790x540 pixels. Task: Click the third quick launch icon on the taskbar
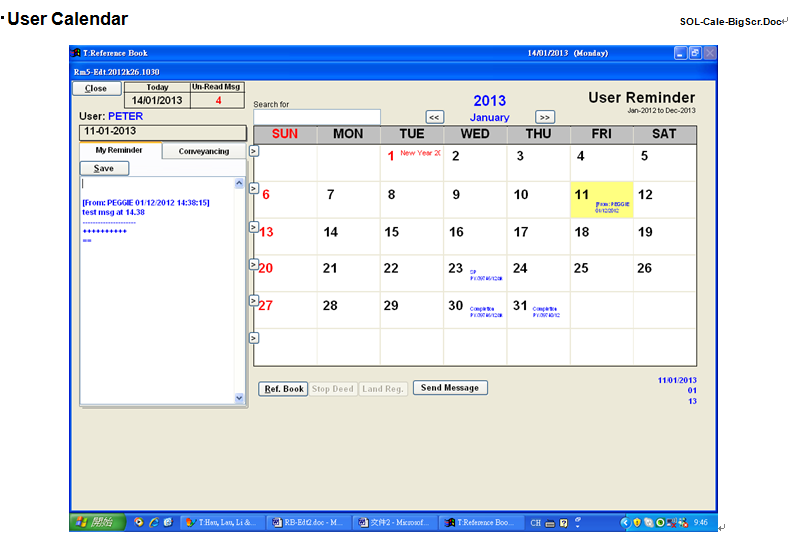(168, 522)
